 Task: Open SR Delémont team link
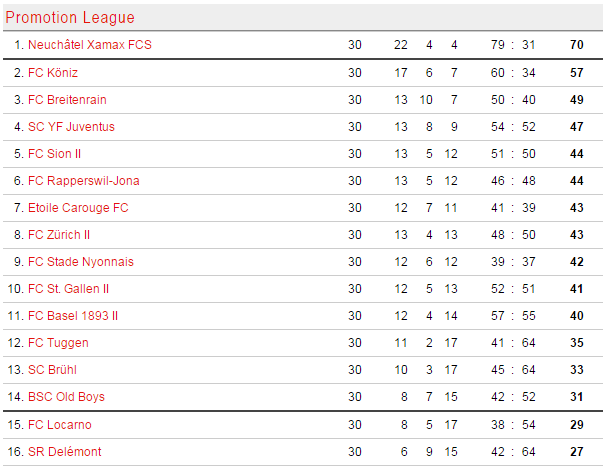point(64,452)
